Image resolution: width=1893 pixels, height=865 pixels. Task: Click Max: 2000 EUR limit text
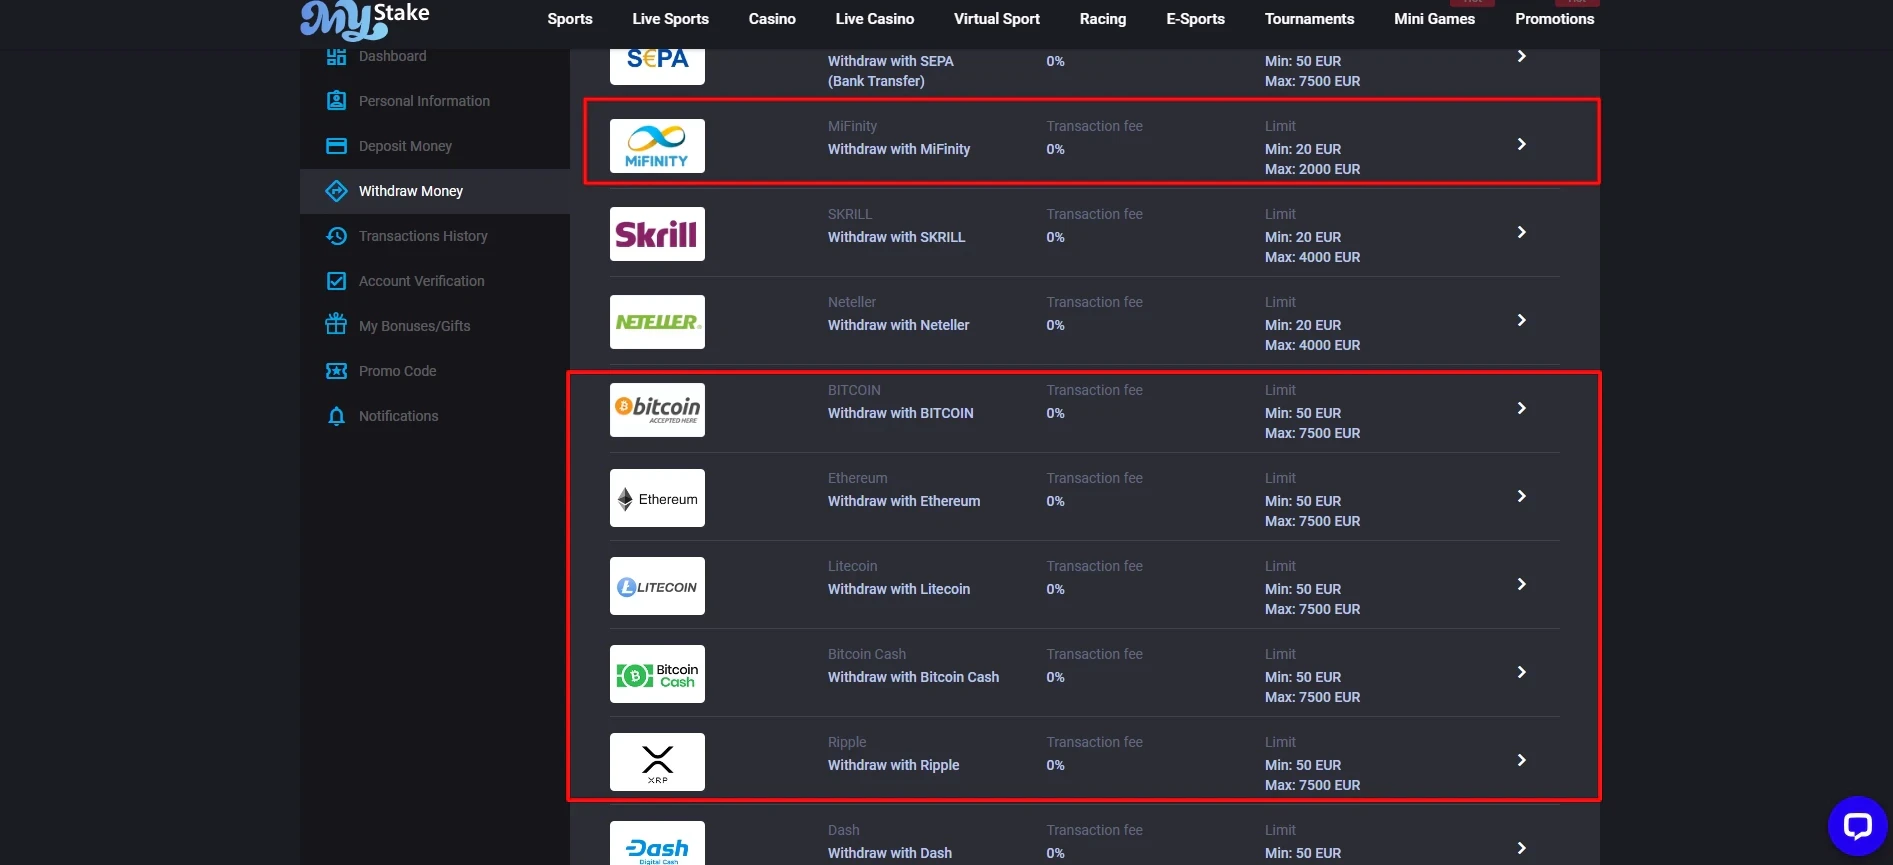[1312, 169]
